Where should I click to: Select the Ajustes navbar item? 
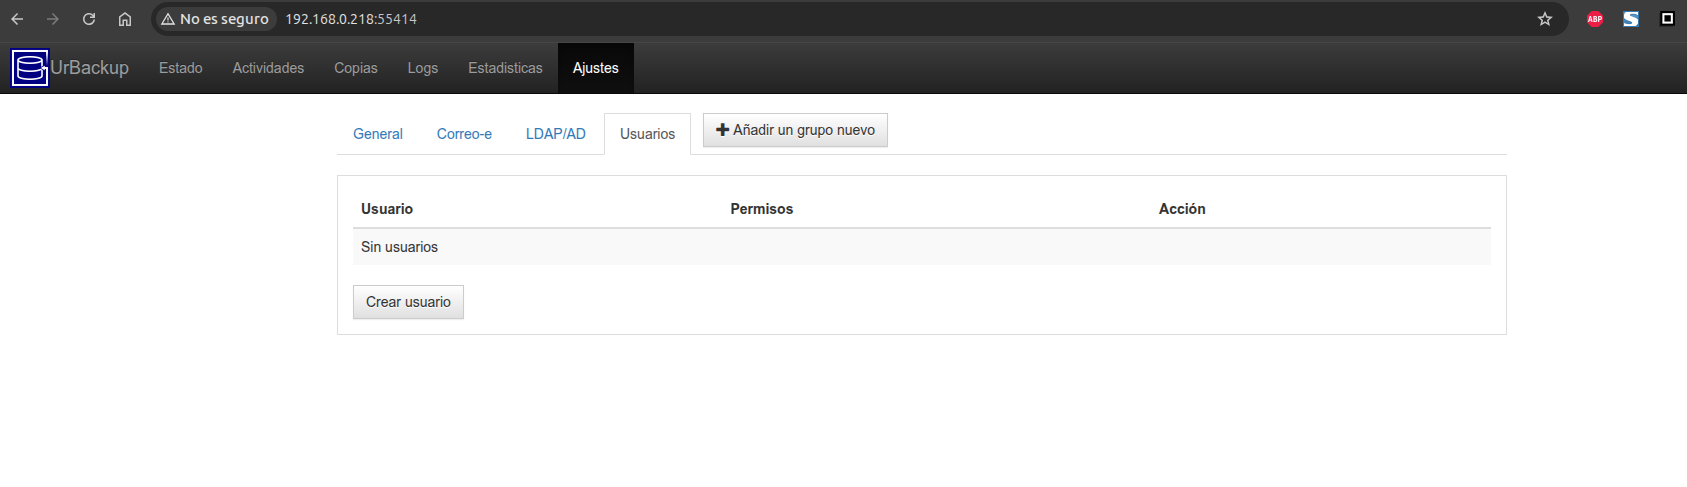[596, 68]
